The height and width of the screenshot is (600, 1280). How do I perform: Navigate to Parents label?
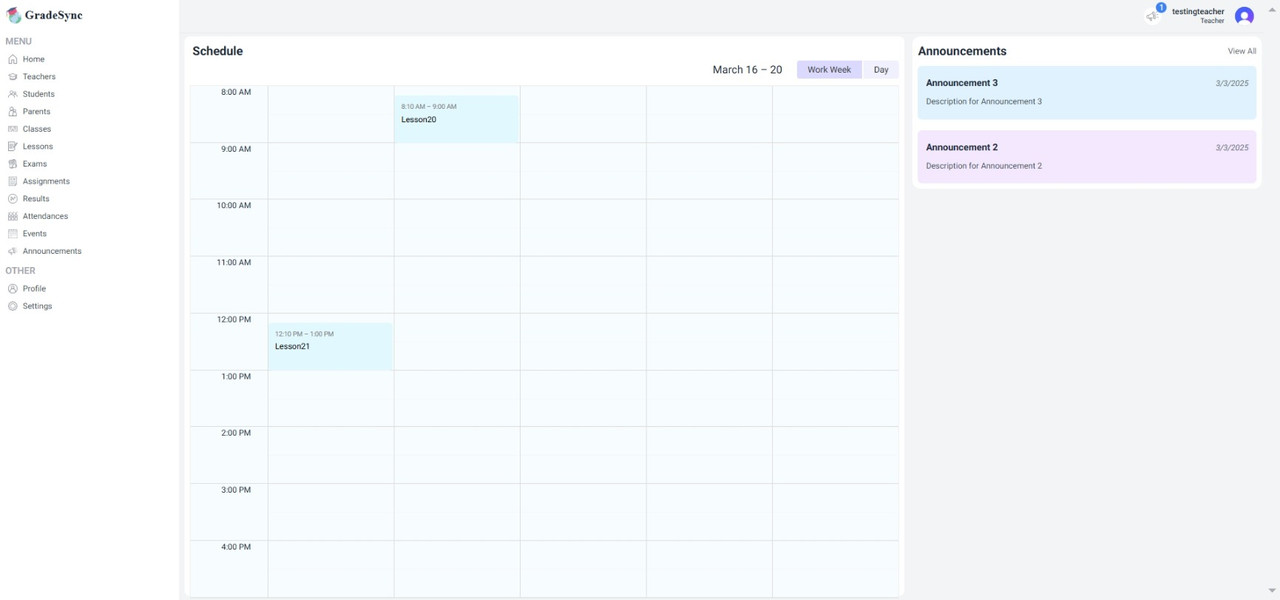coord(37,112)
